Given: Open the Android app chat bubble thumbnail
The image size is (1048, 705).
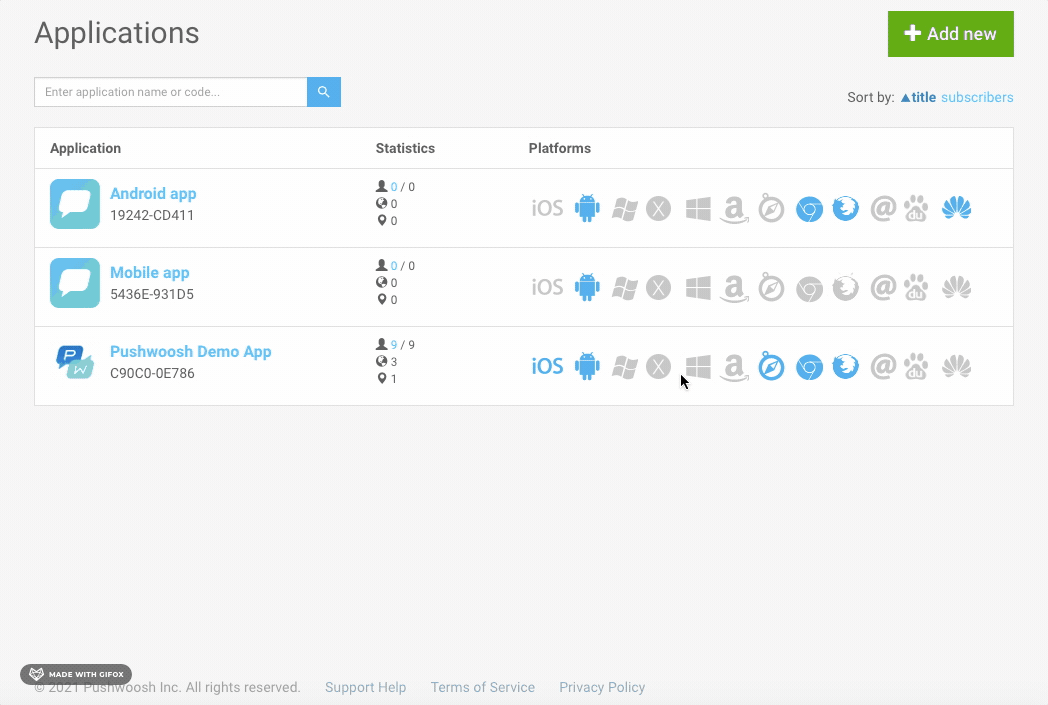Looking at the screenshot, I should click(75, 204).
